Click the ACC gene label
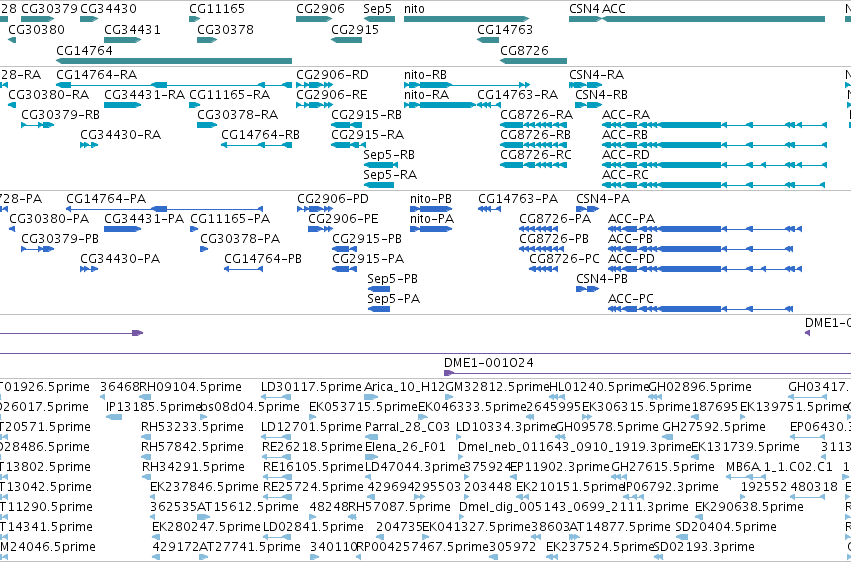 tap(614, 9)
